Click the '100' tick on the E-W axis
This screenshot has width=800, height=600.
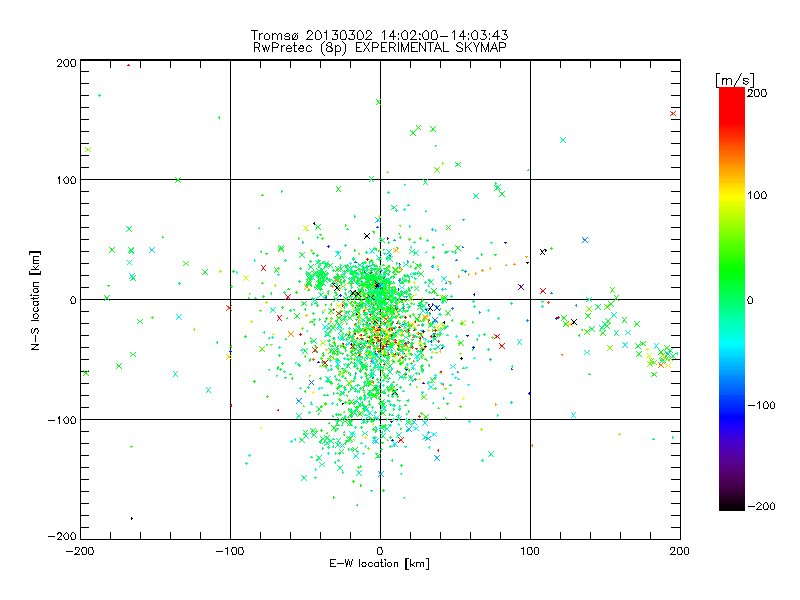coord(530,551)
